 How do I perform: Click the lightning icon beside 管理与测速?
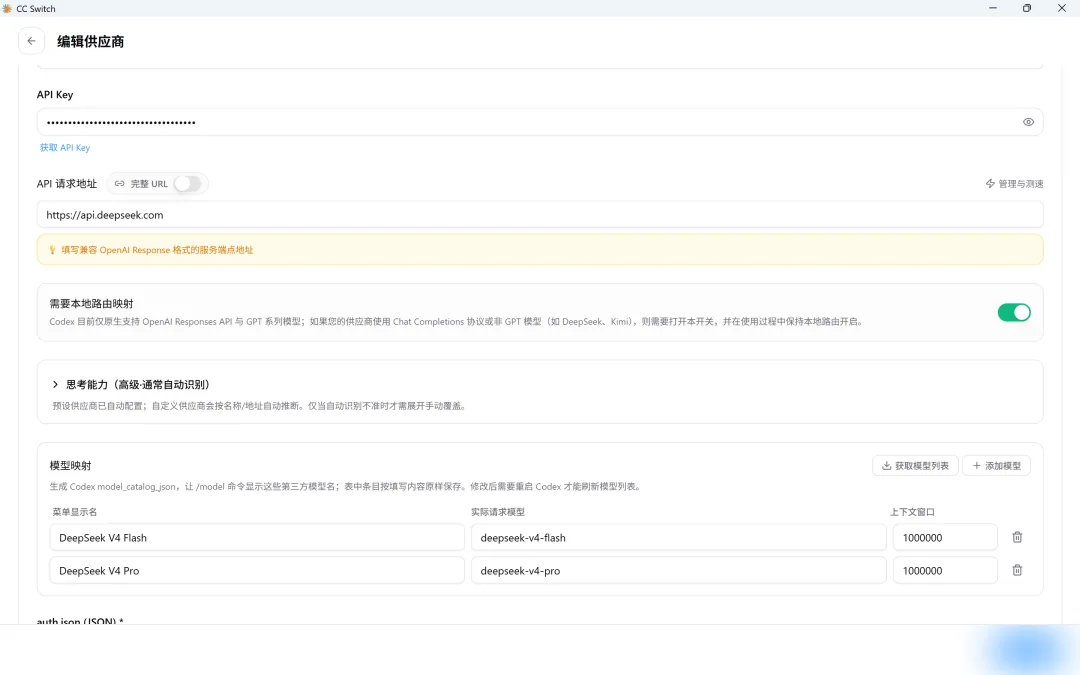[990, 184]
